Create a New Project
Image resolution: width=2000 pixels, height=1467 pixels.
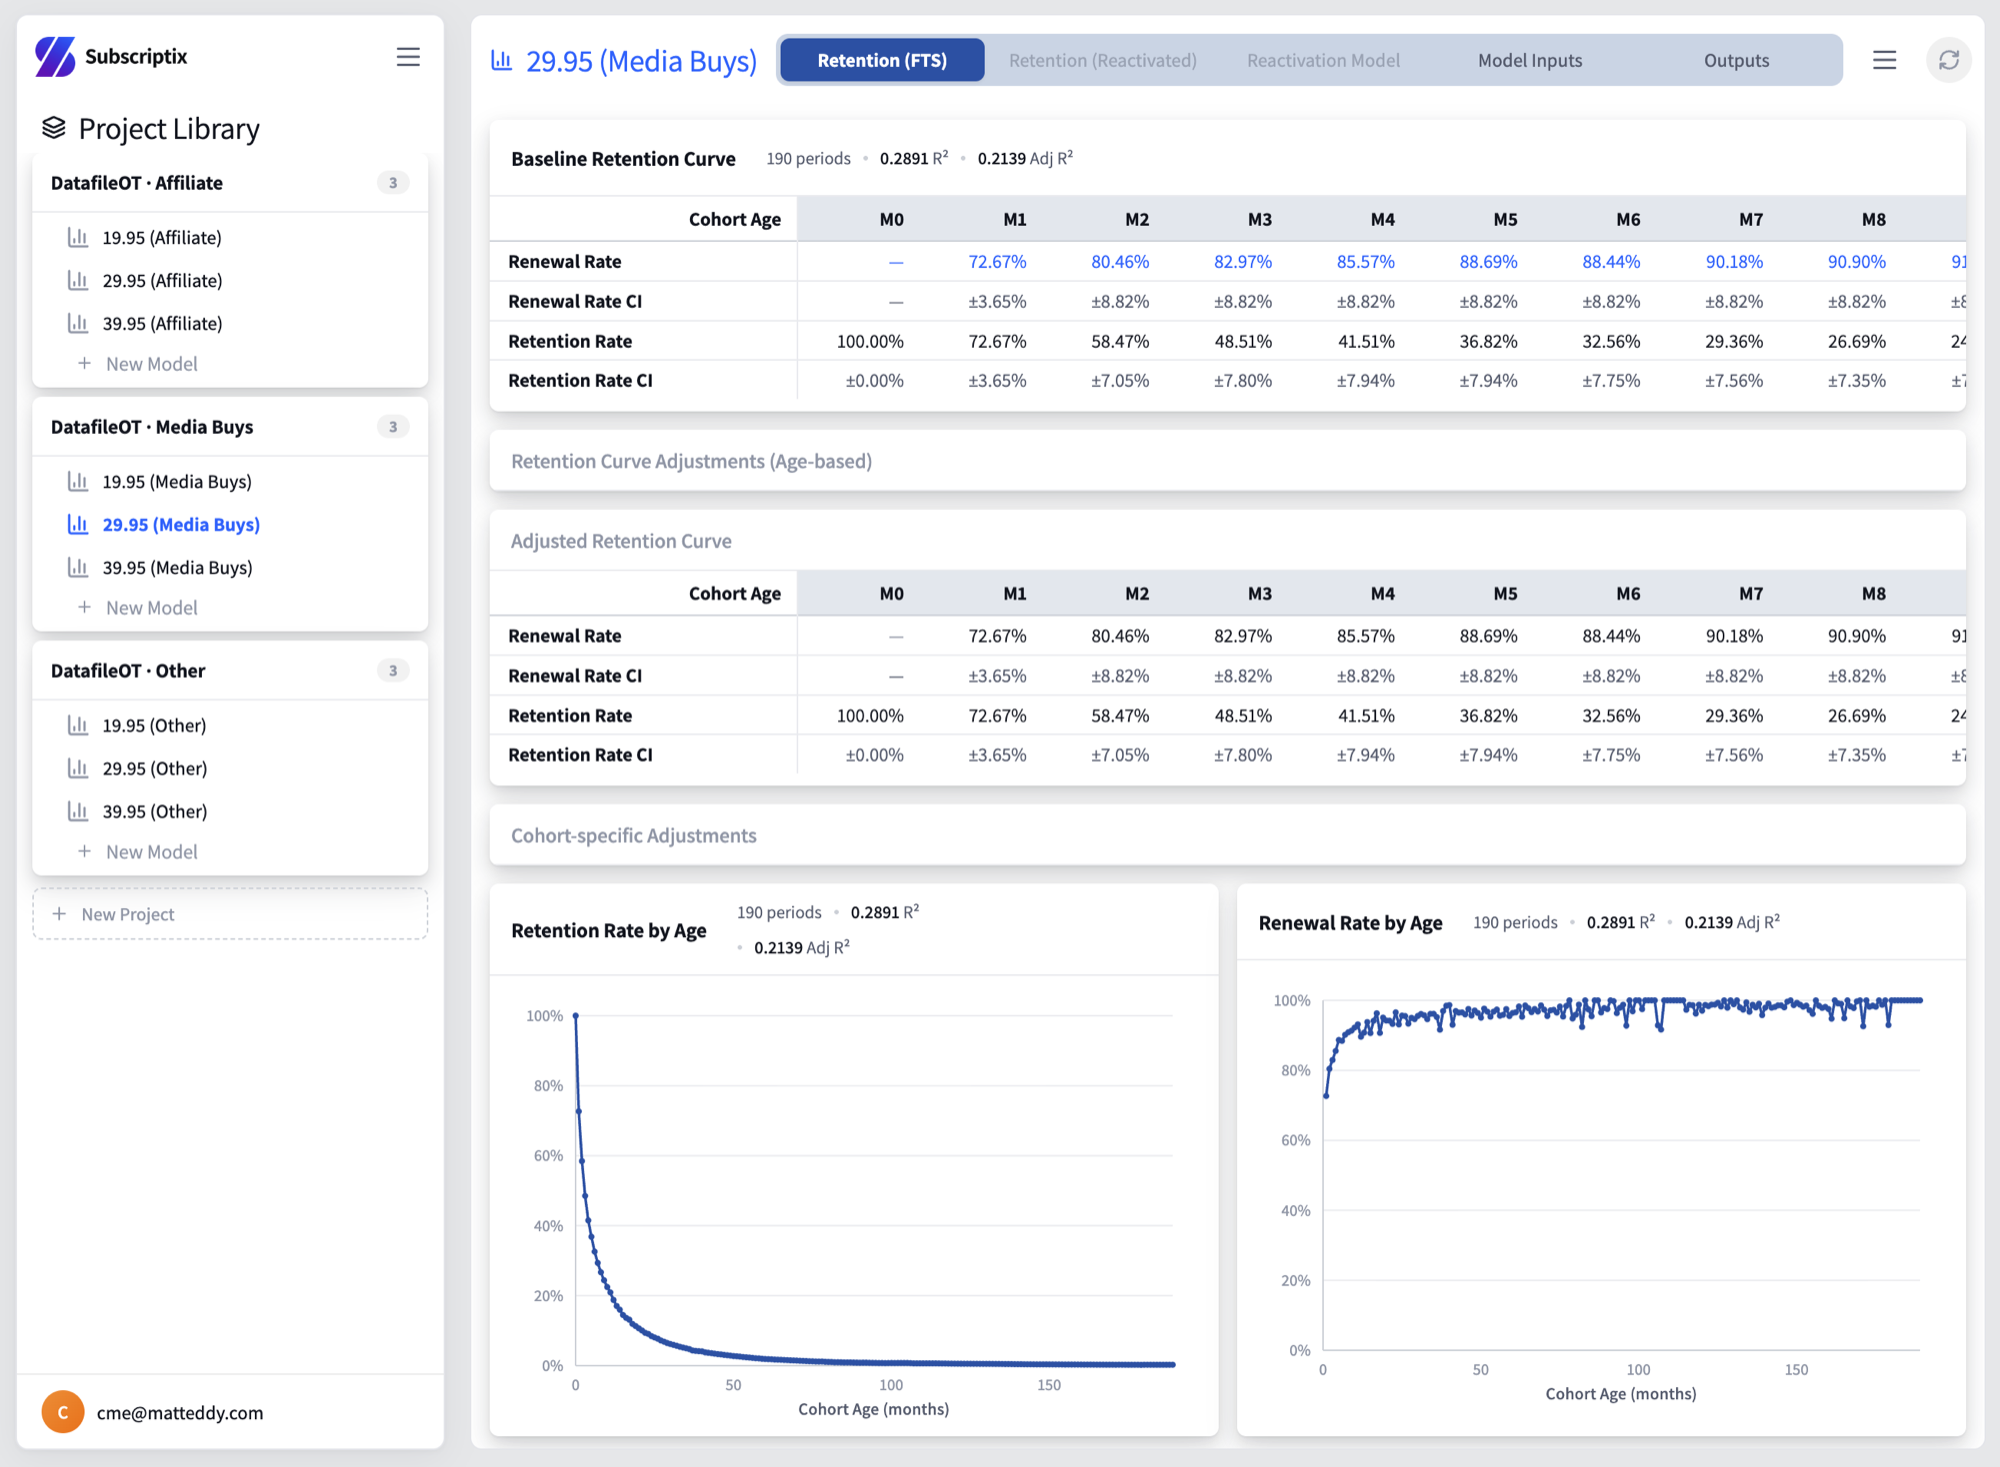230,914
